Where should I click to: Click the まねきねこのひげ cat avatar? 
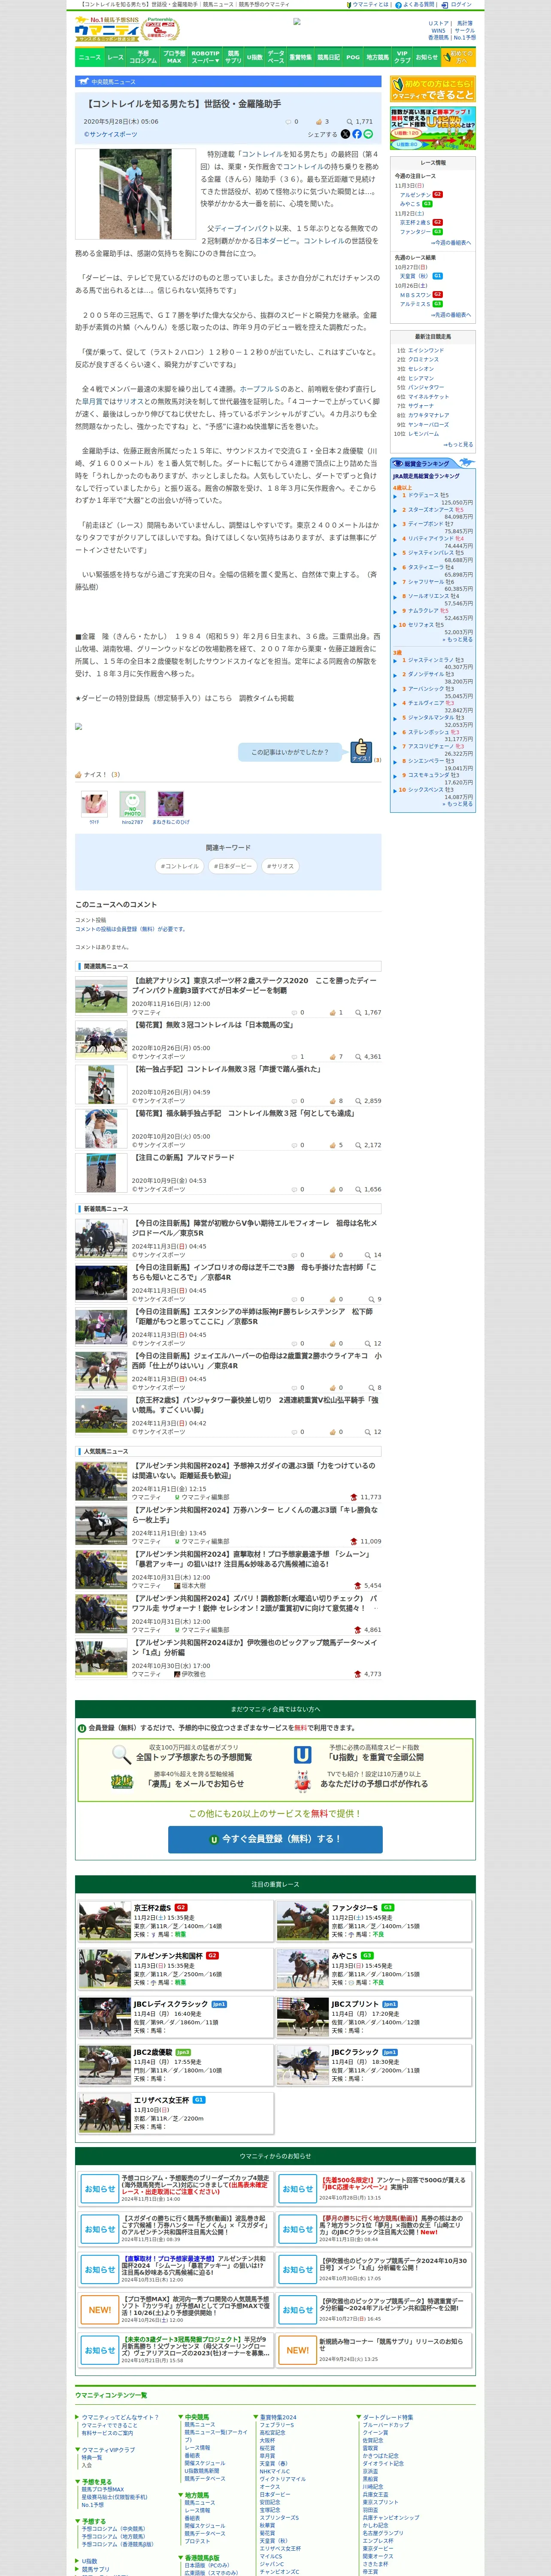tap(171, 804)
